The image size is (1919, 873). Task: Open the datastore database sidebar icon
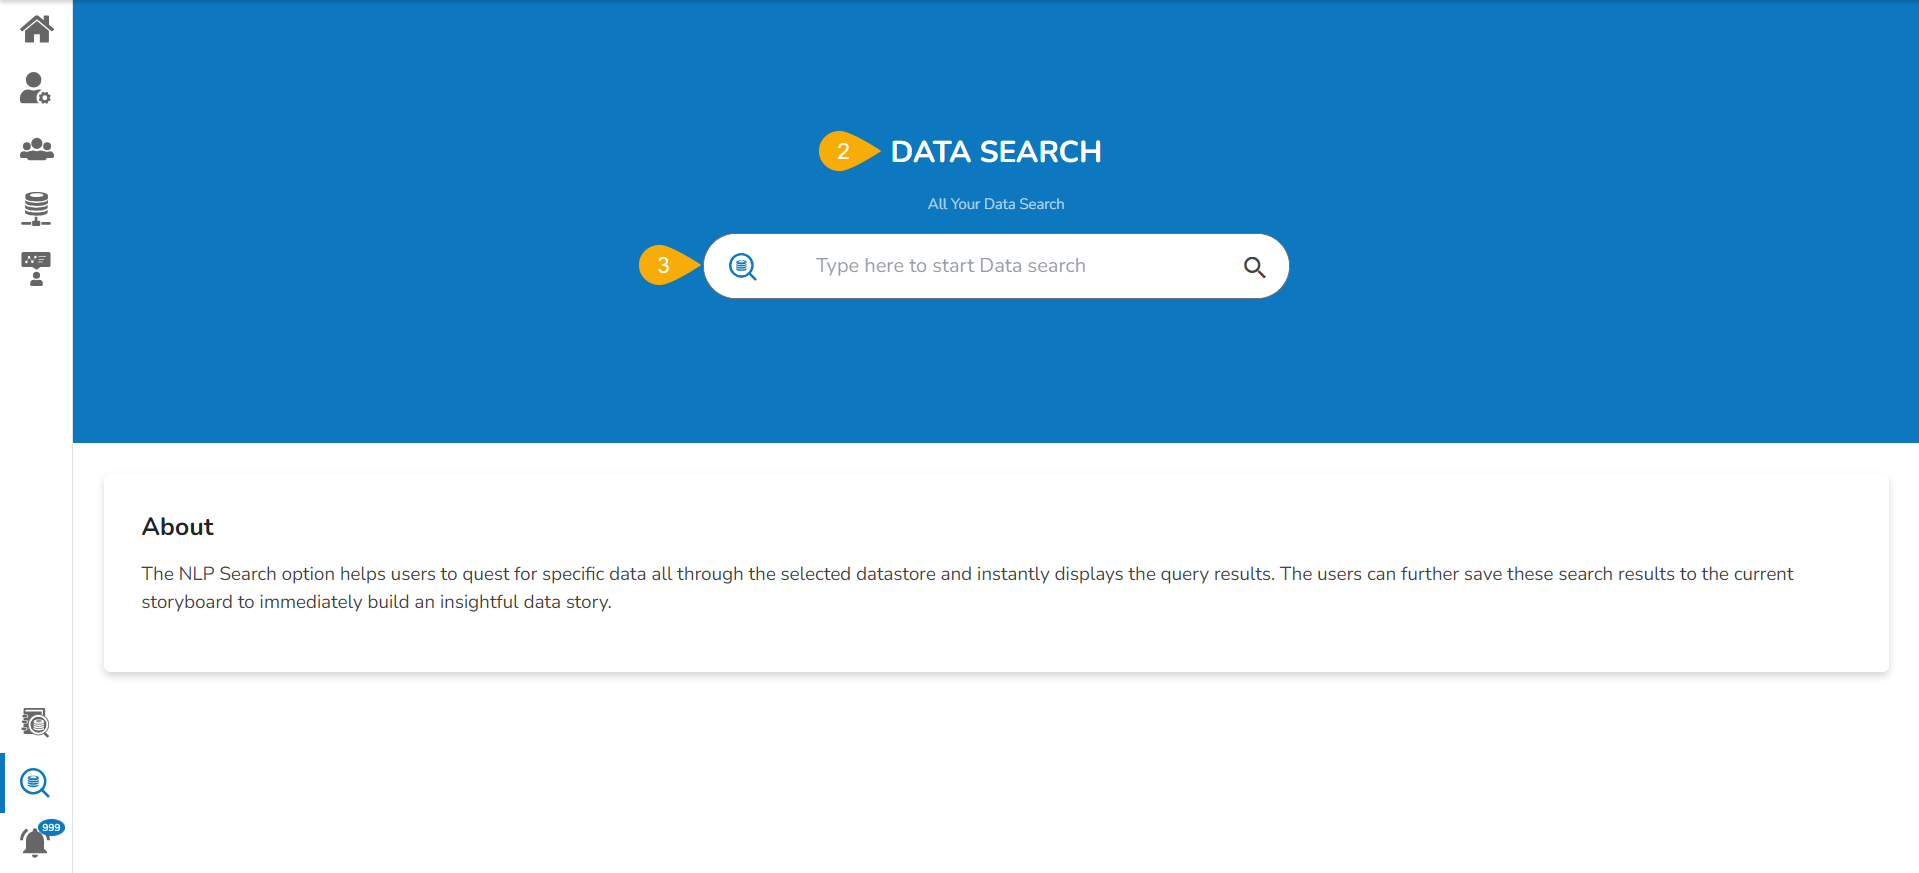click(x=36, y=208)
